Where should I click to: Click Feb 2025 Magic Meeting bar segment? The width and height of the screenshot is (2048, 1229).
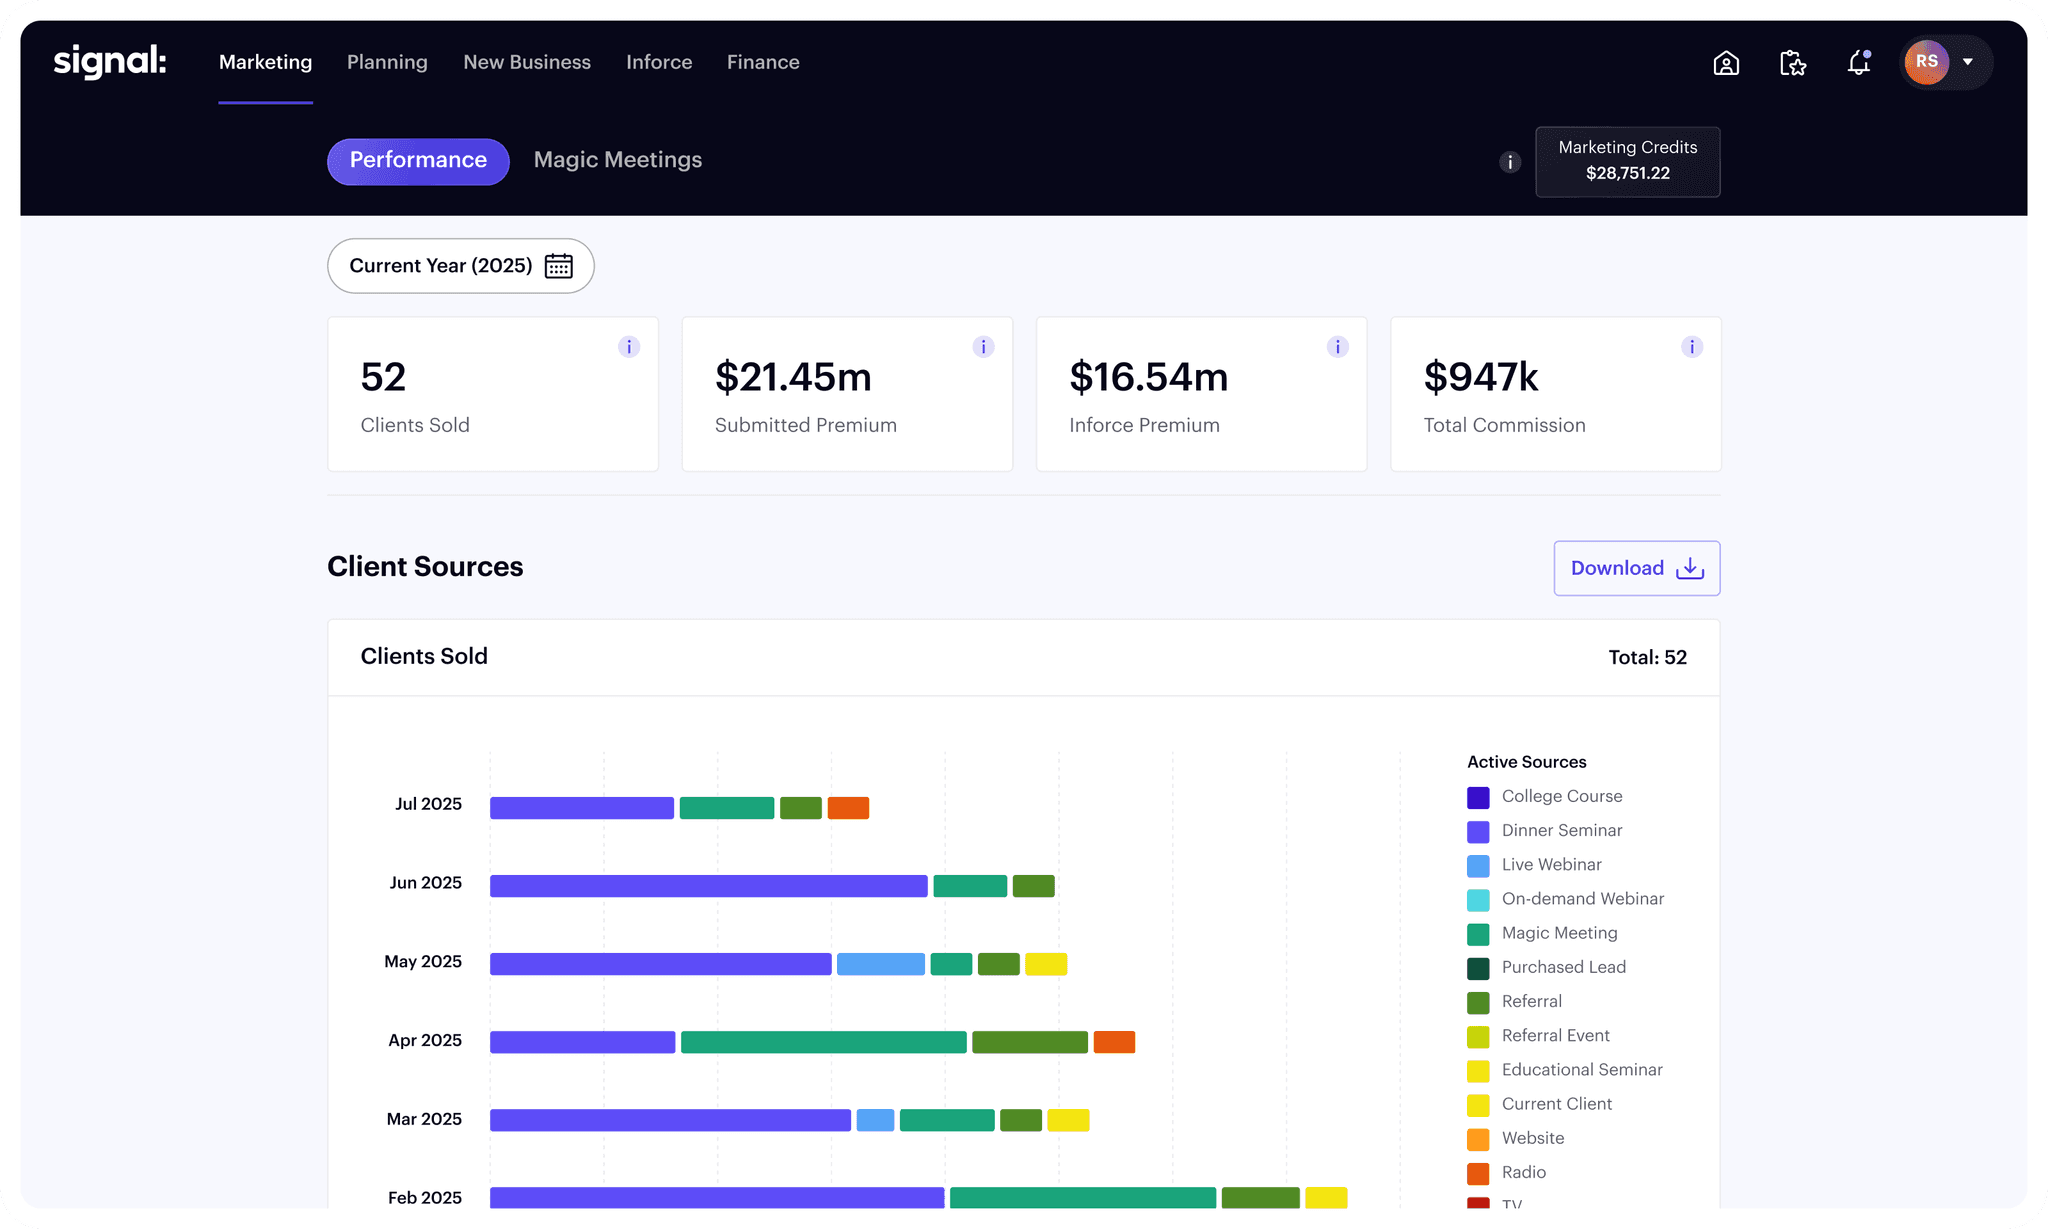click(x=1083, y=1197)
